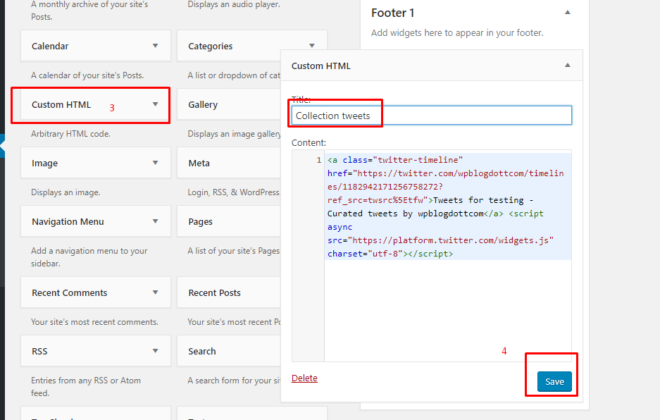This screenshot has width=660, height=420.
Task: Select the Search widget title
Action: [x=202, y=351]
